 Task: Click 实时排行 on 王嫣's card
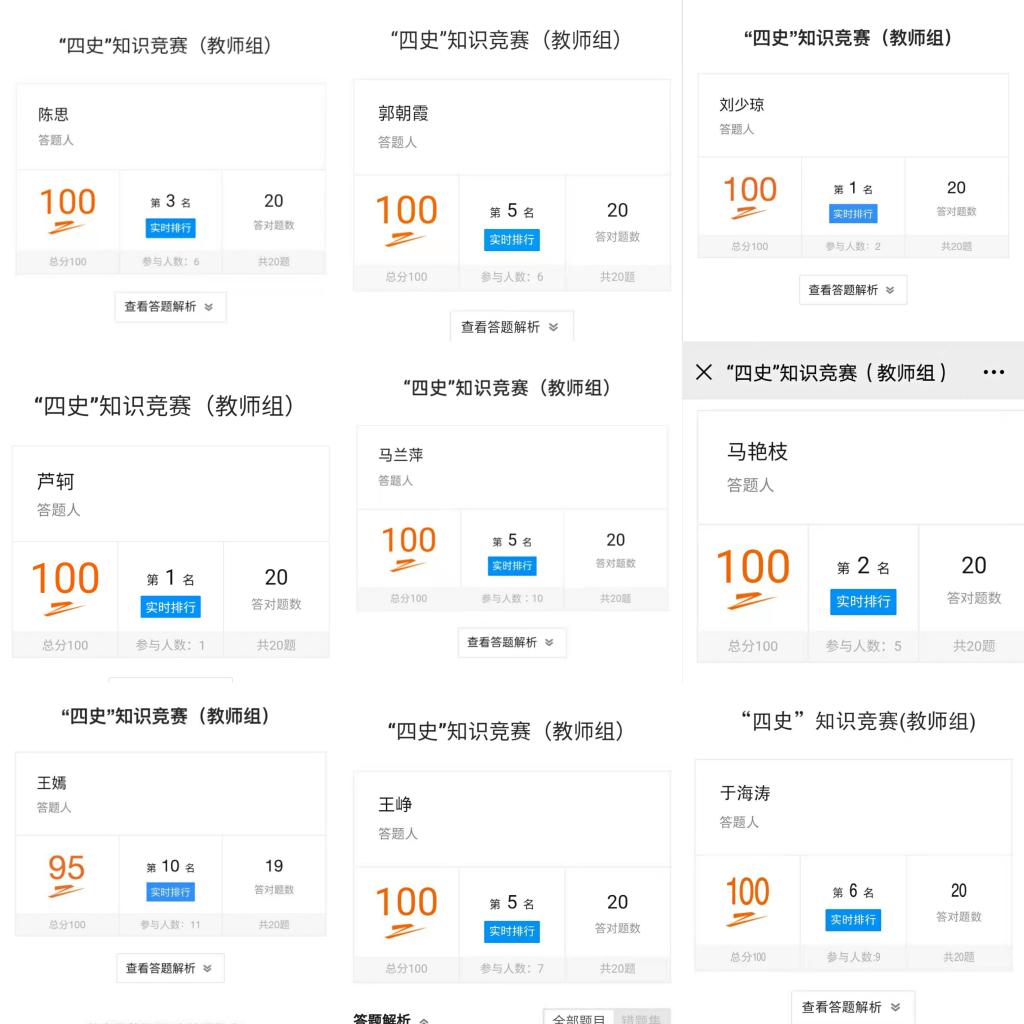[x=170, y=892]
